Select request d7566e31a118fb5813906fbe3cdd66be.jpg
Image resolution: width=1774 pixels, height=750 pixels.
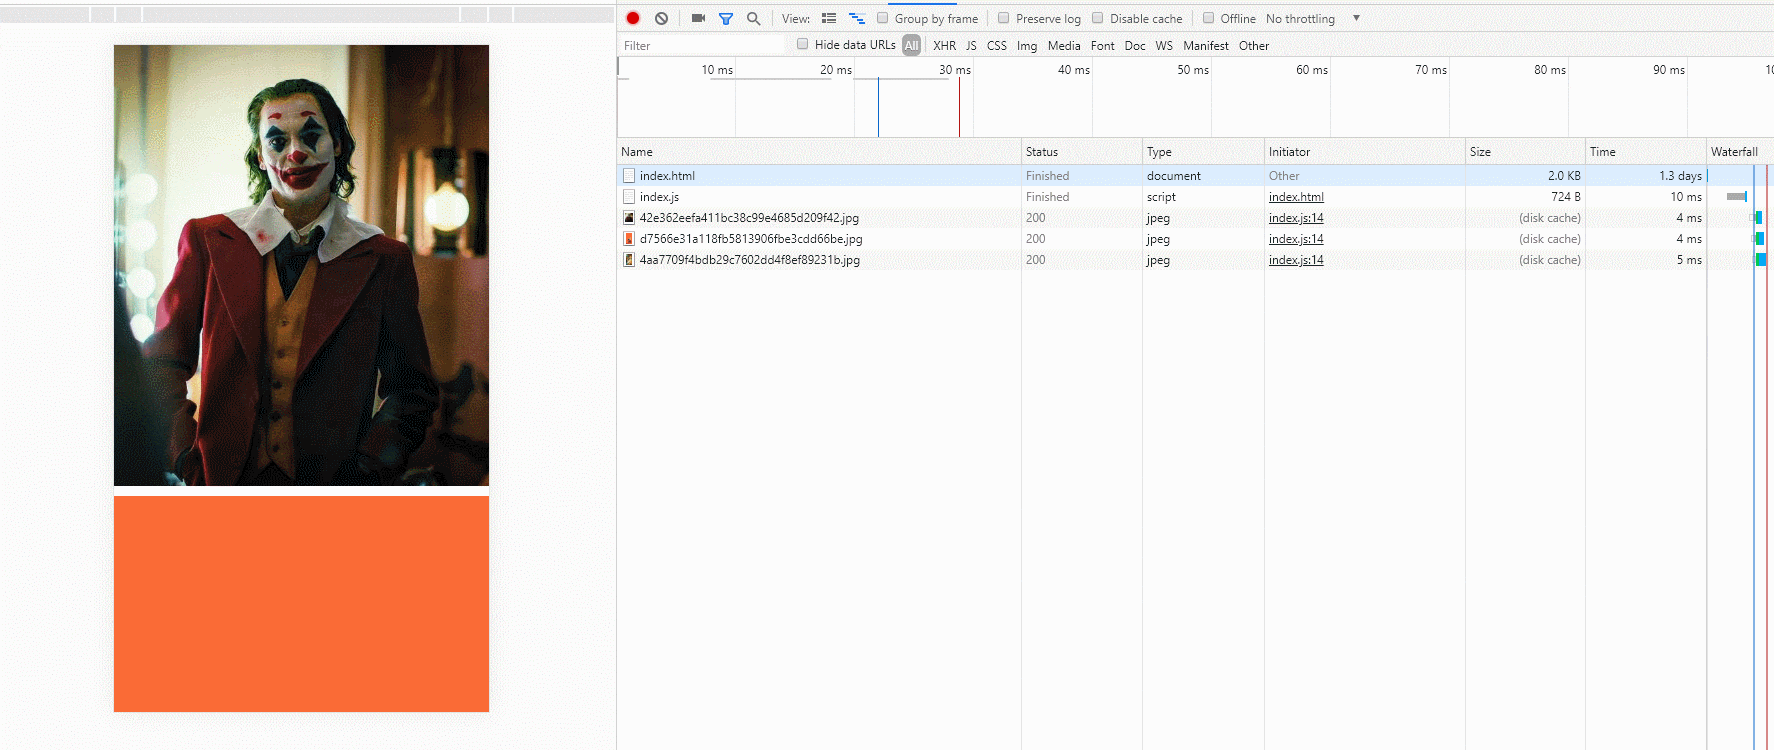tap(1196, 239)
